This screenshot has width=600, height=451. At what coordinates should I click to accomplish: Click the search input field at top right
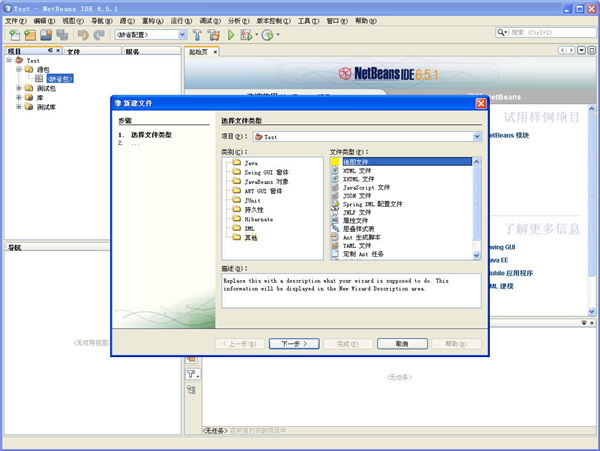click(x=553, y=33)
